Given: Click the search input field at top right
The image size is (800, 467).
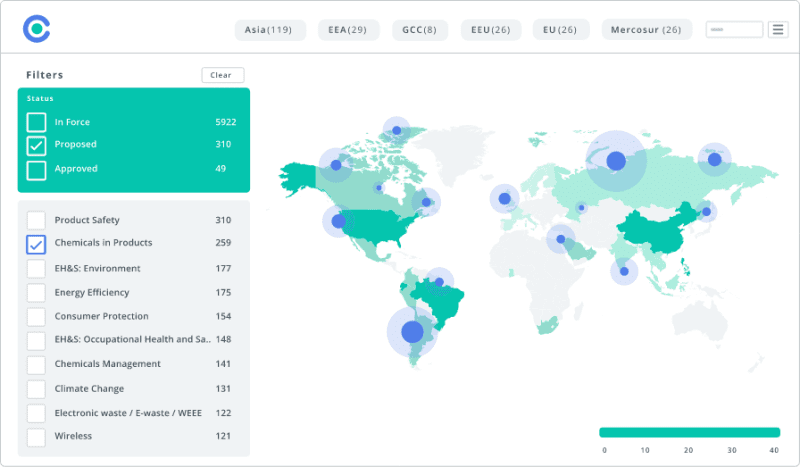Looking at the screenshot, I should point(734,30).
